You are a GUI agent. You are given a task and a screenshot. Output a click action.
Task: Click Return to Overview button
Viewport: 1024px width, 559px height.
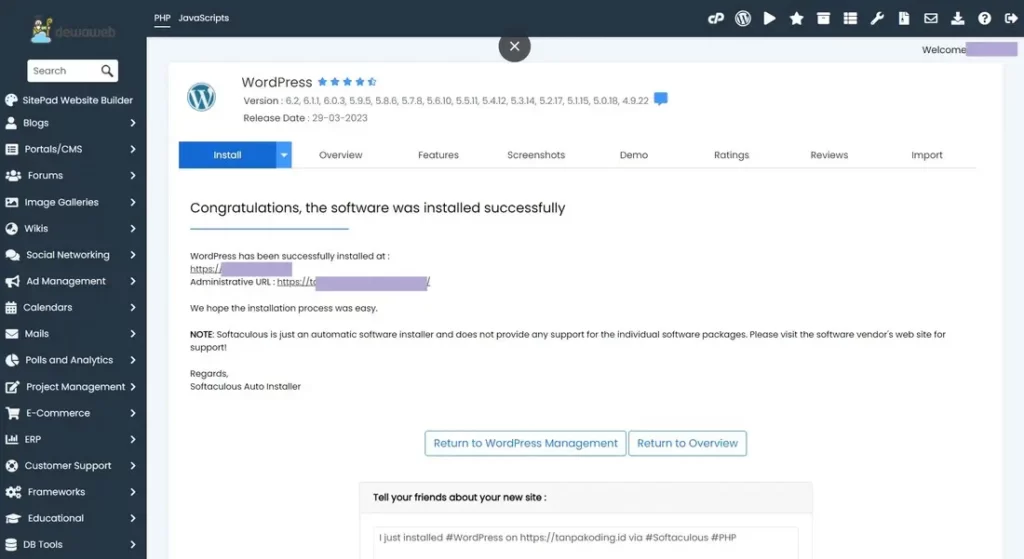coord(687,443)
